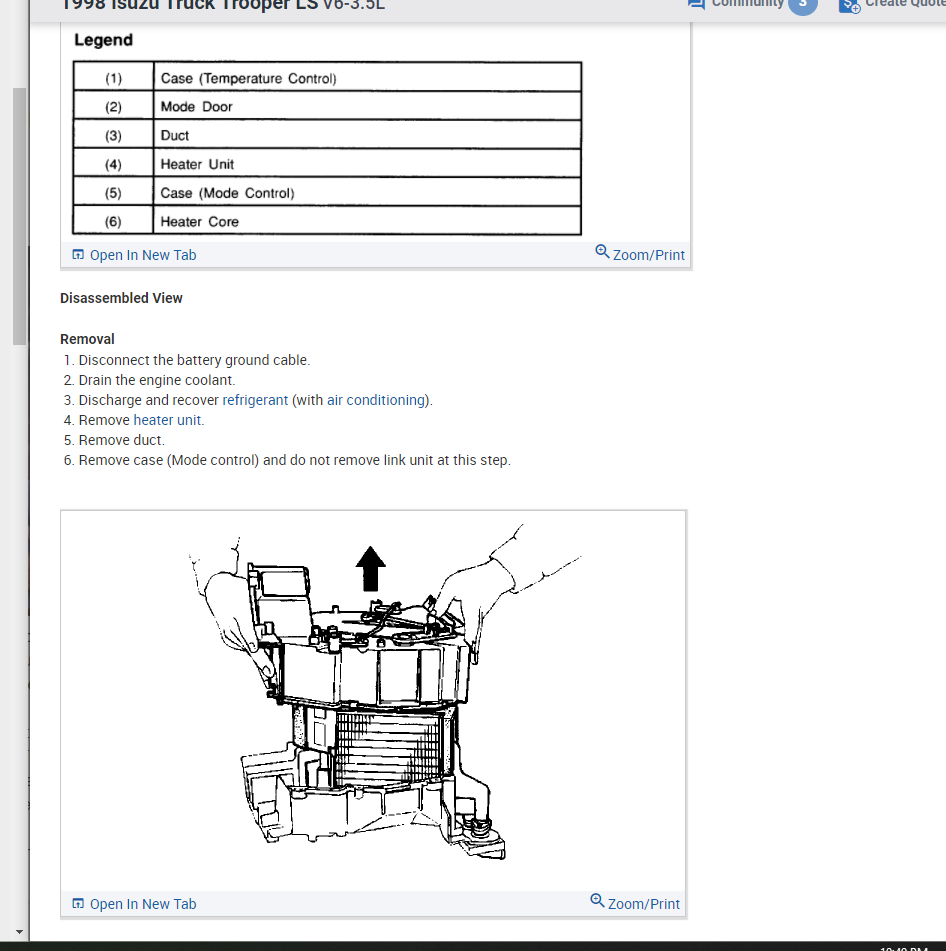Click step 'Drain the engine coolant.'
This screenshot has height=951, width=946.
[156, 380]
